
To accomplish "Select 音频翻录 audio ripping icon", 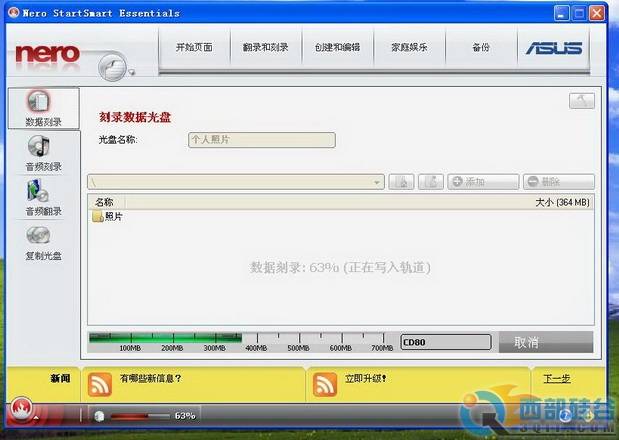I will [43, 198].
